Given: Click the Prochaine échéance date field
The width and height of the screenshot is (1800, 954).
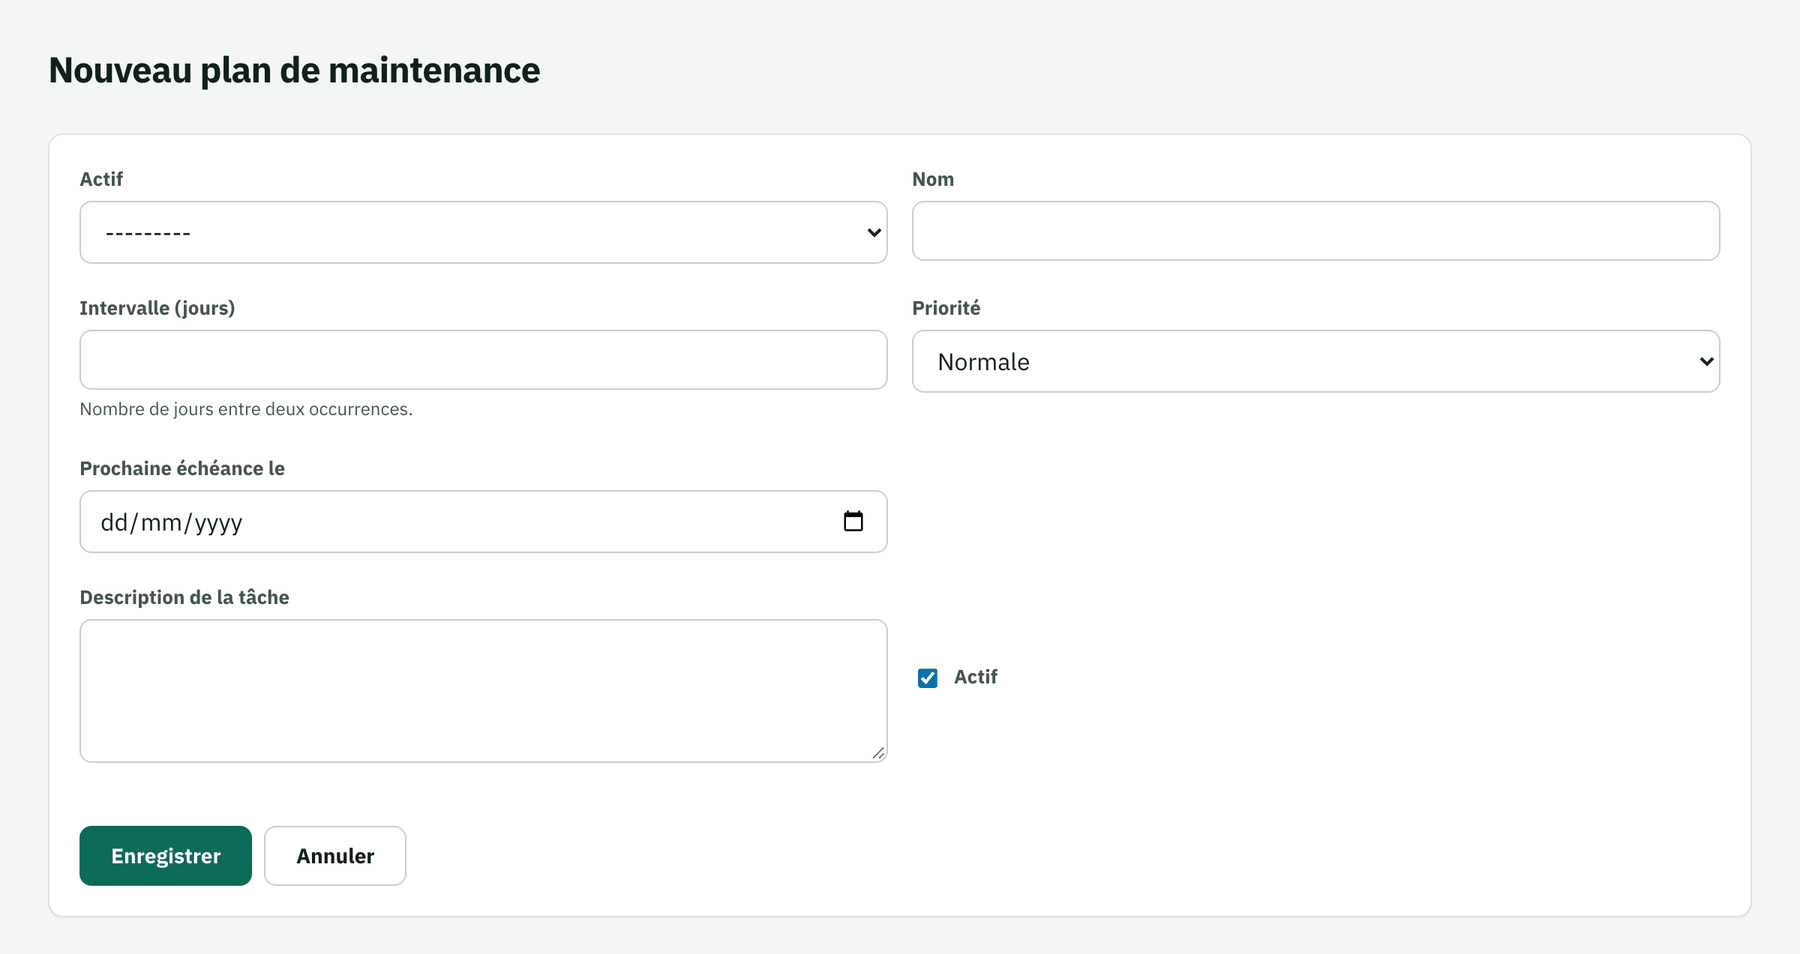Looking at the screenshot, I should [483, 521].
